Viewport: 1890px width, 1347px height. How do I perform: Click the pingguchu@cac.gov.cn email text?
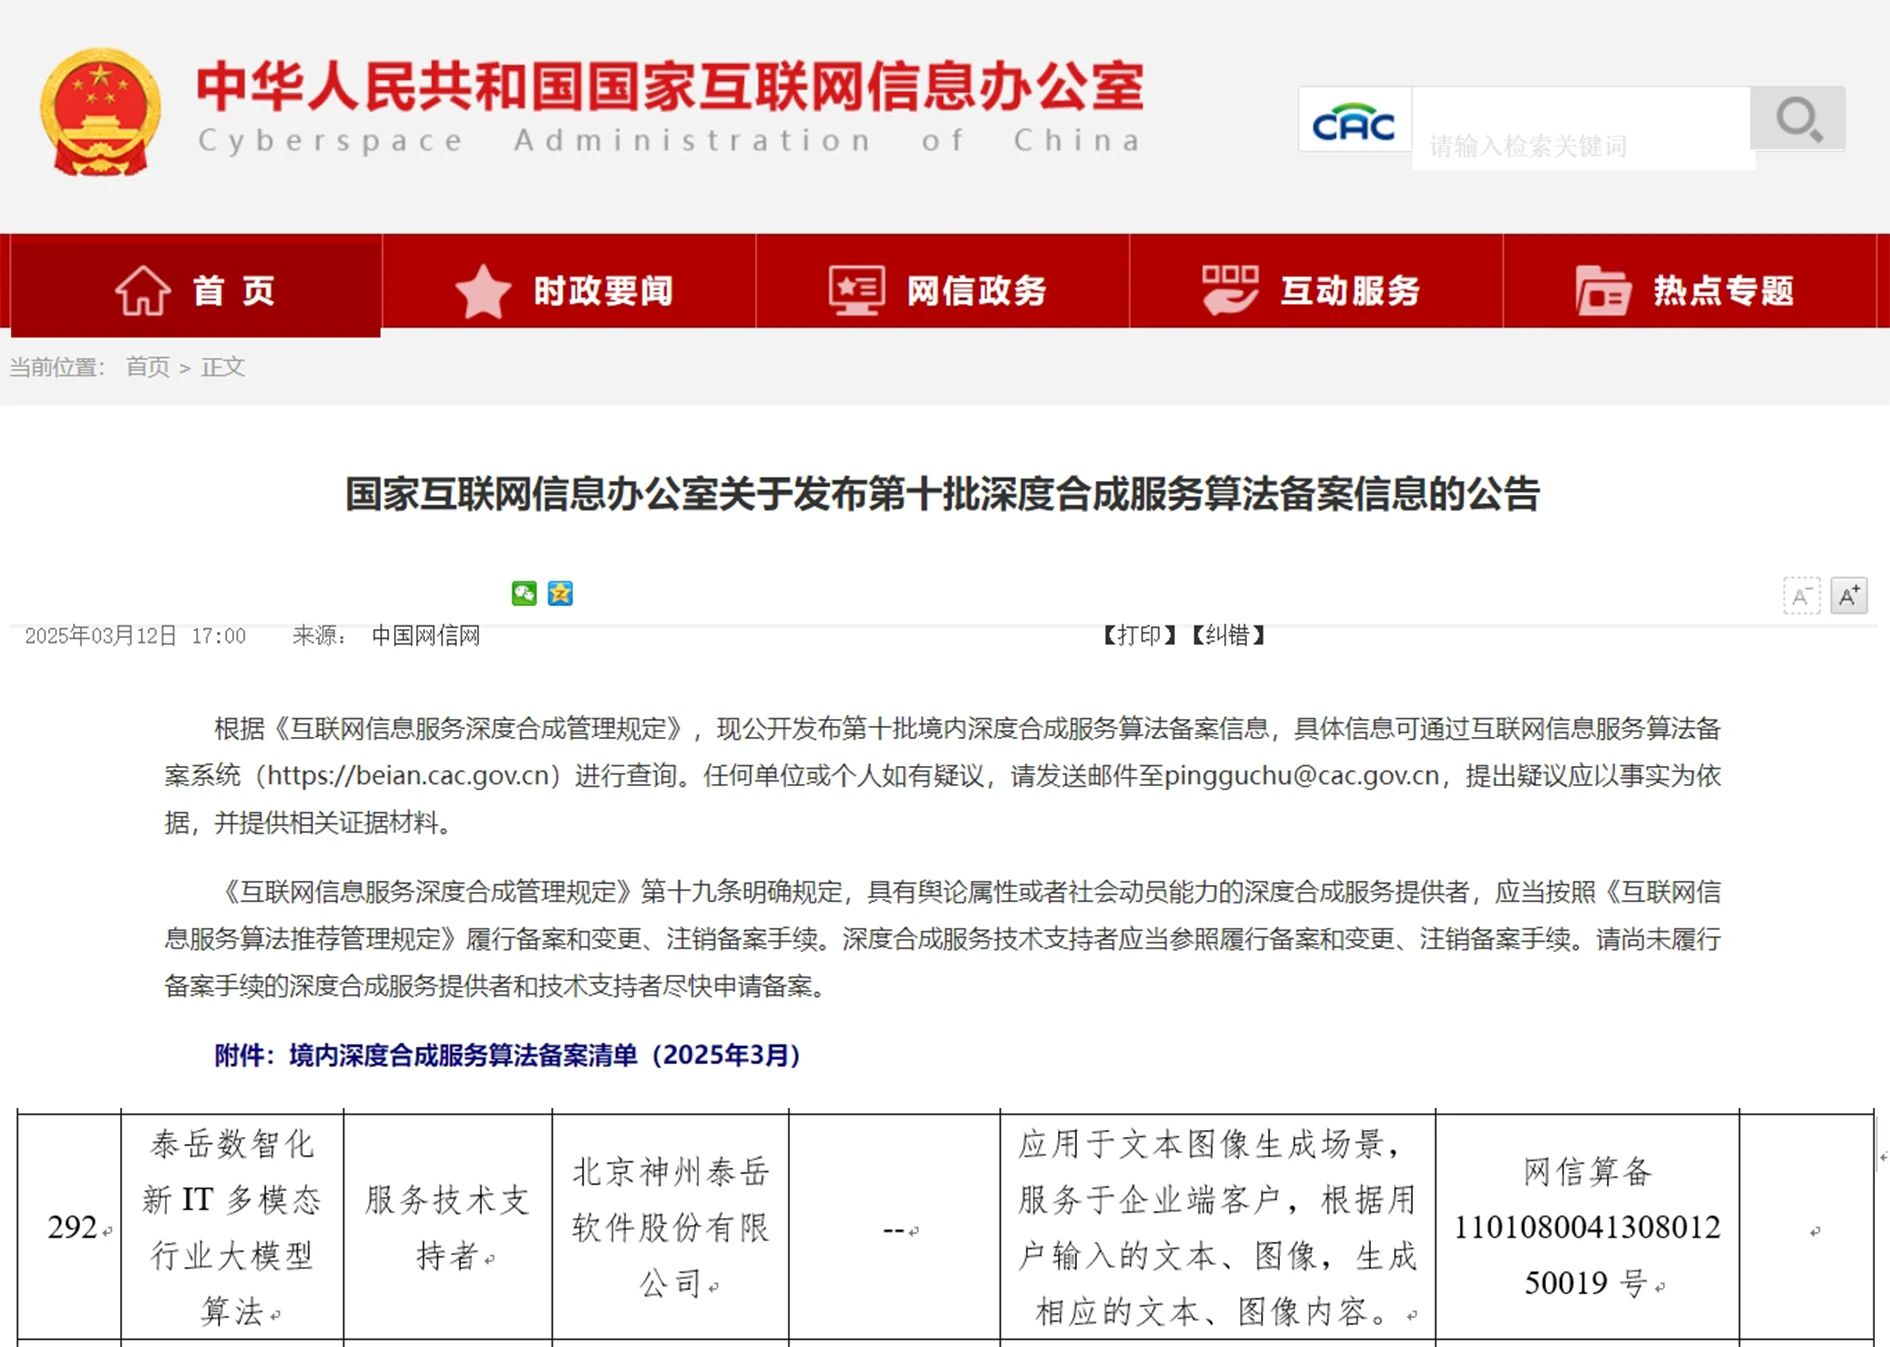[x=1301, y=776]
